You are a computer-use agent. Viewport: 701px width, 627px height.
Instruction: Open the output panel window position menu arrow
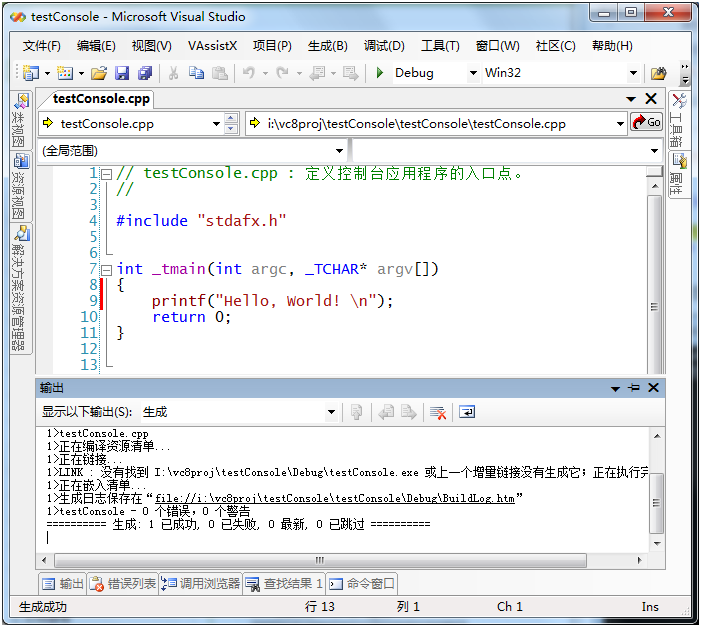click(616, 389)
